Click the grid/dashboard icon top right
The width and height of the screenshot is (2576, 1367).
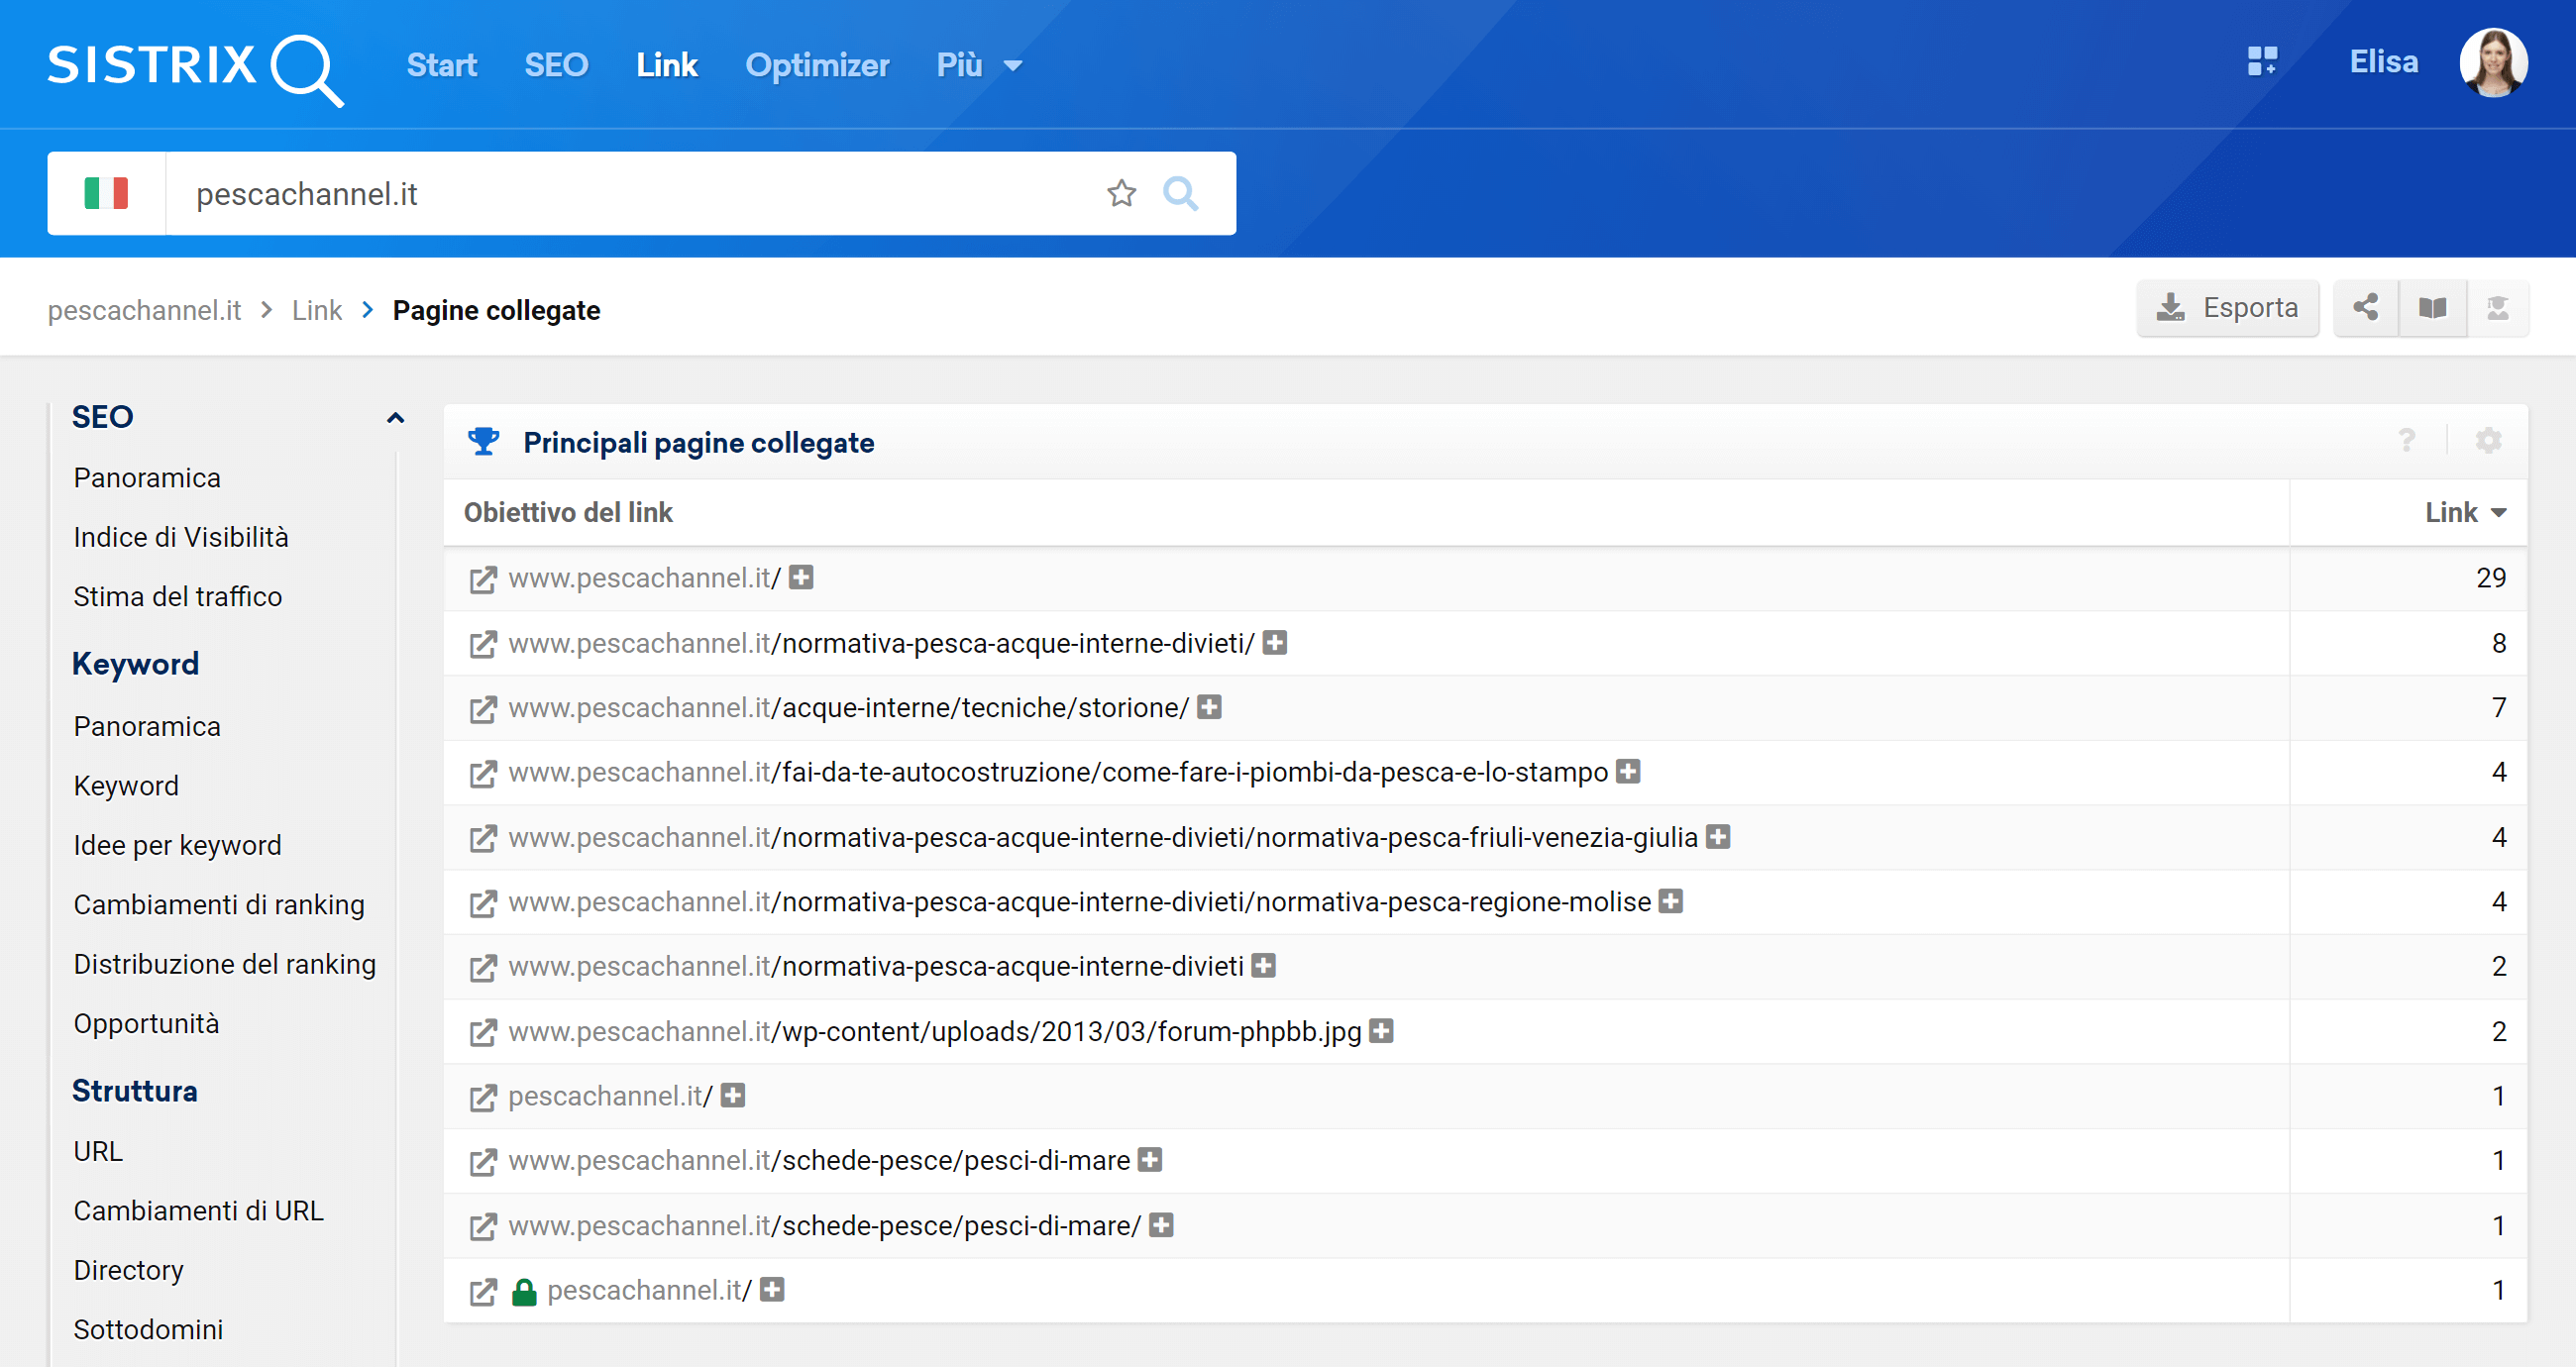[2259, 63]
